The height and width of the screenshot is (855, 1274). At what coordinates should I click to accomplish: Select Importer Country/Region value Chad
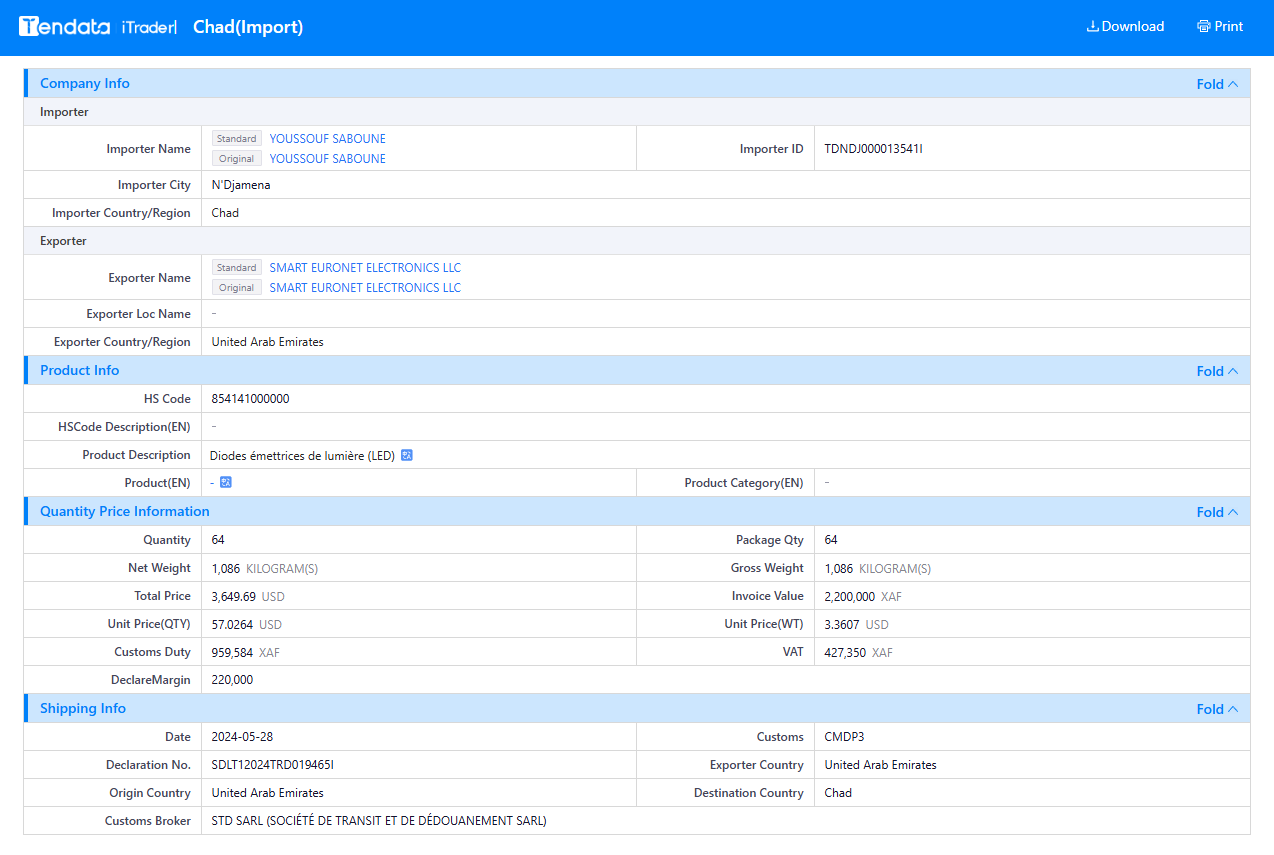point(225,213)
